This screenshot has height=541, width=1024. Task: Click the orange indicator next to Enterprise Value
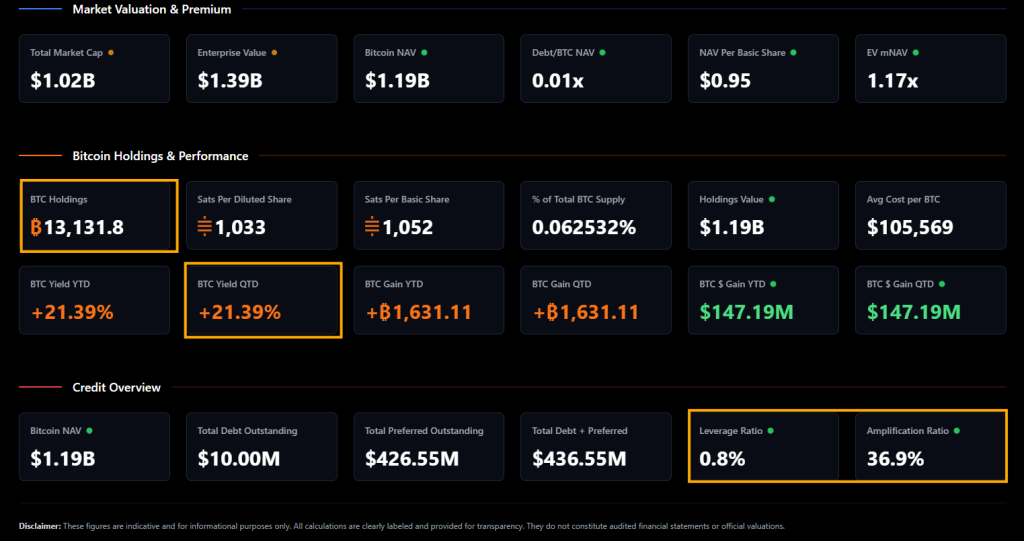click(x=274, y=52)
